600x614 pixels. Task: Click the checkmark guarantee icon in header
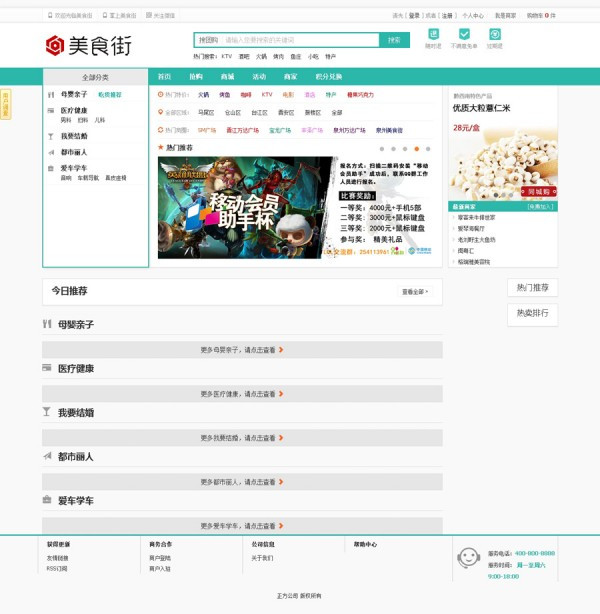pos(464,34)
